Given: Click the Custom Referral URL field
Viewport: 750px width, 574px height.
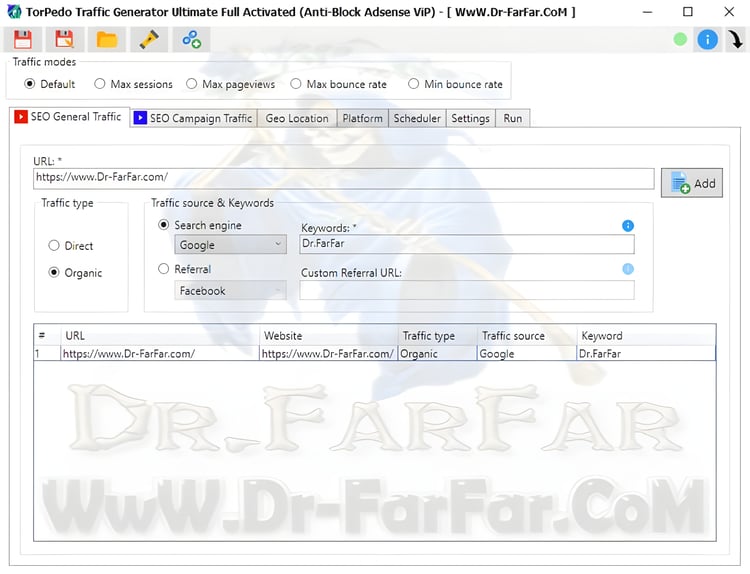Looking at the screenshot, I should (x=467, y=290).
